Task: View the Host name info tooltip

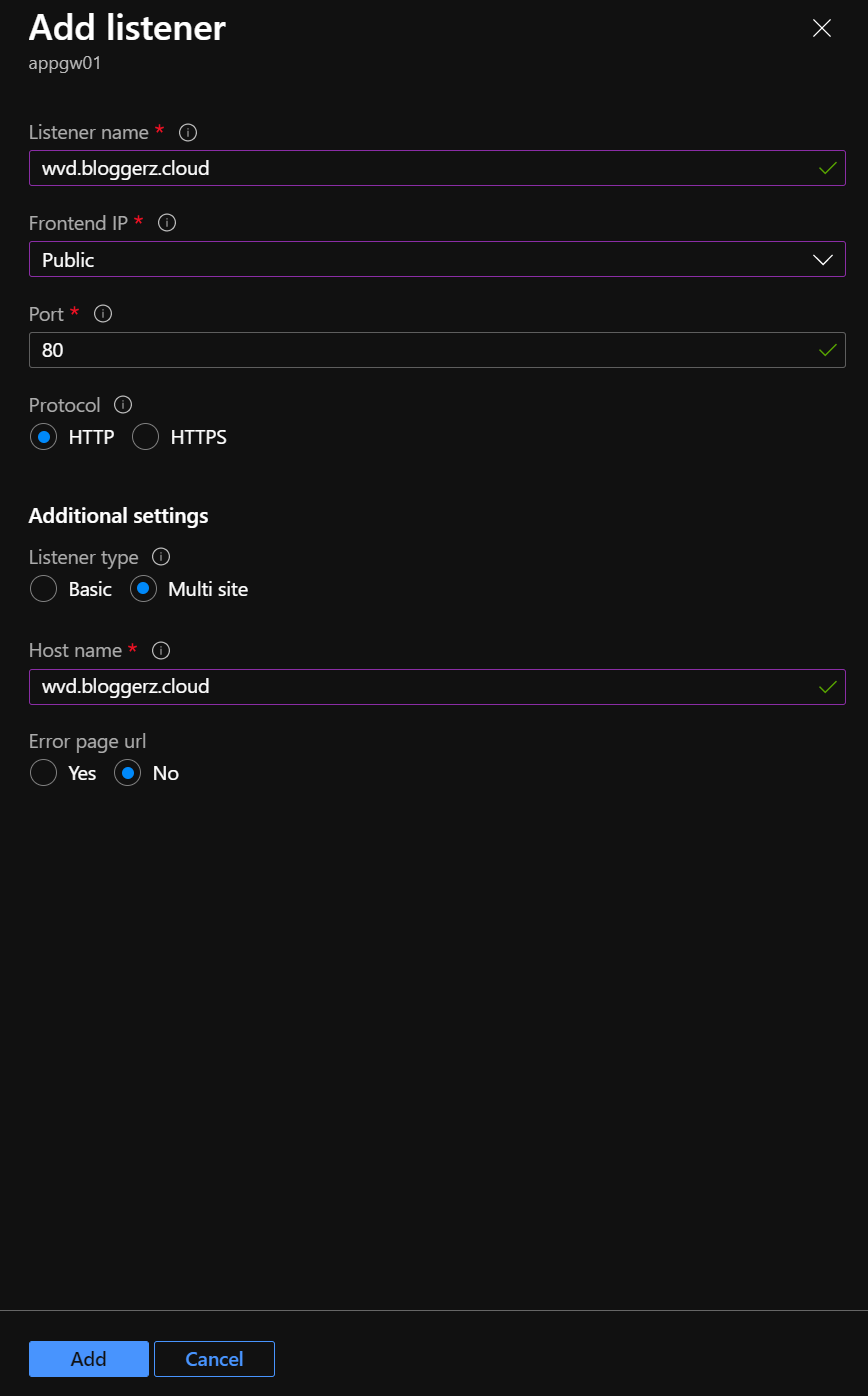Action: click(x=161, y=650)
